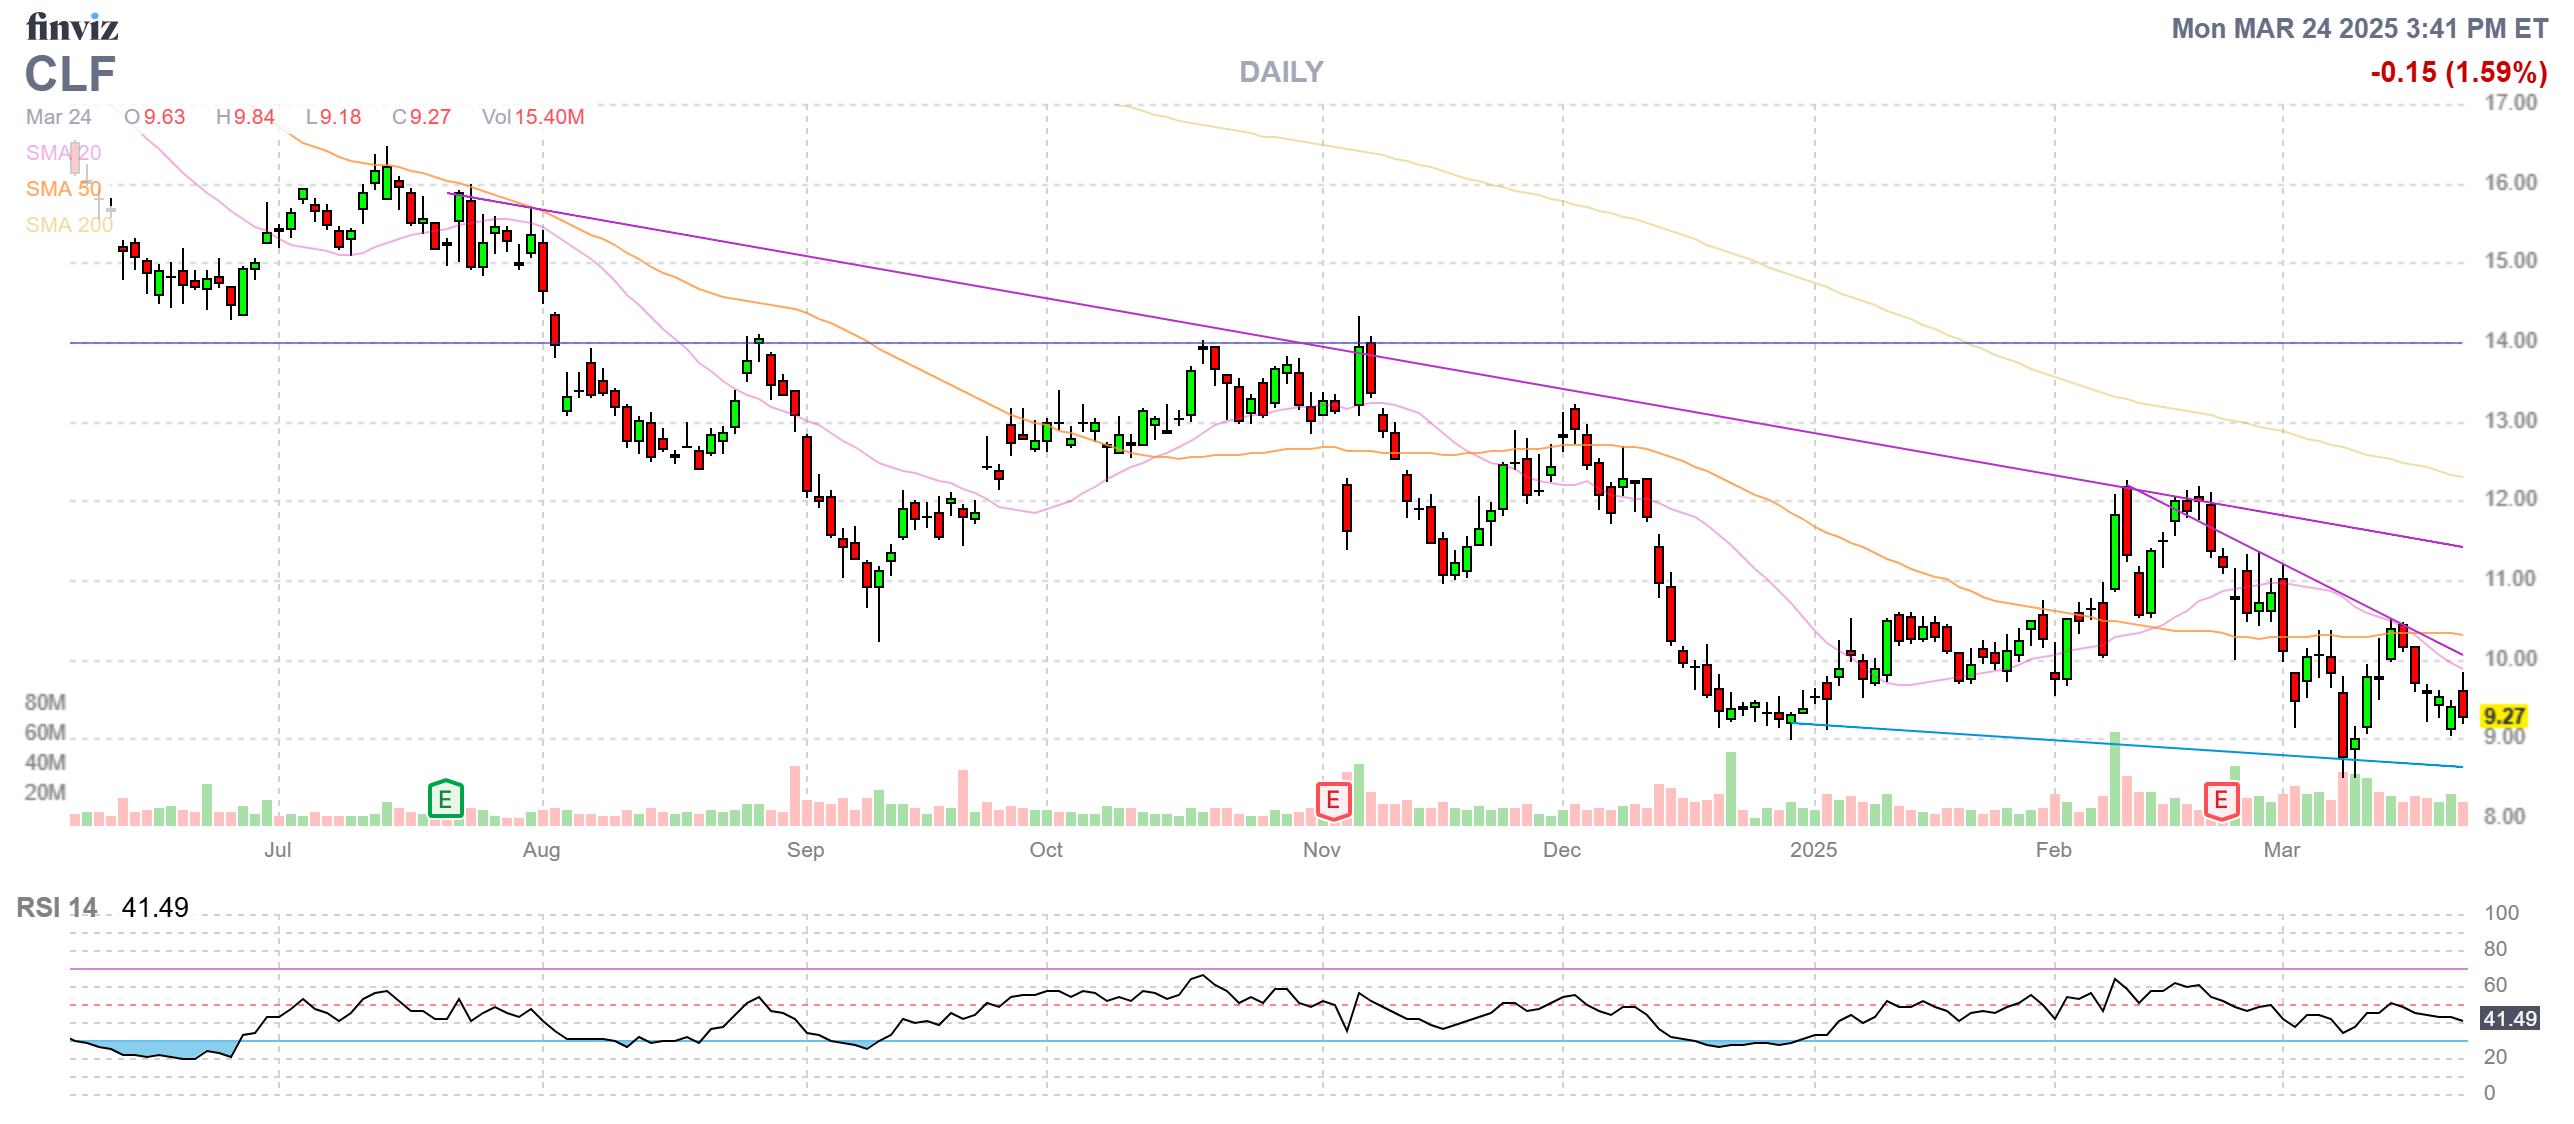Click the RSI 14 indicator label
This screenshot has height=1124, width=2574.
tap(57, 907)
